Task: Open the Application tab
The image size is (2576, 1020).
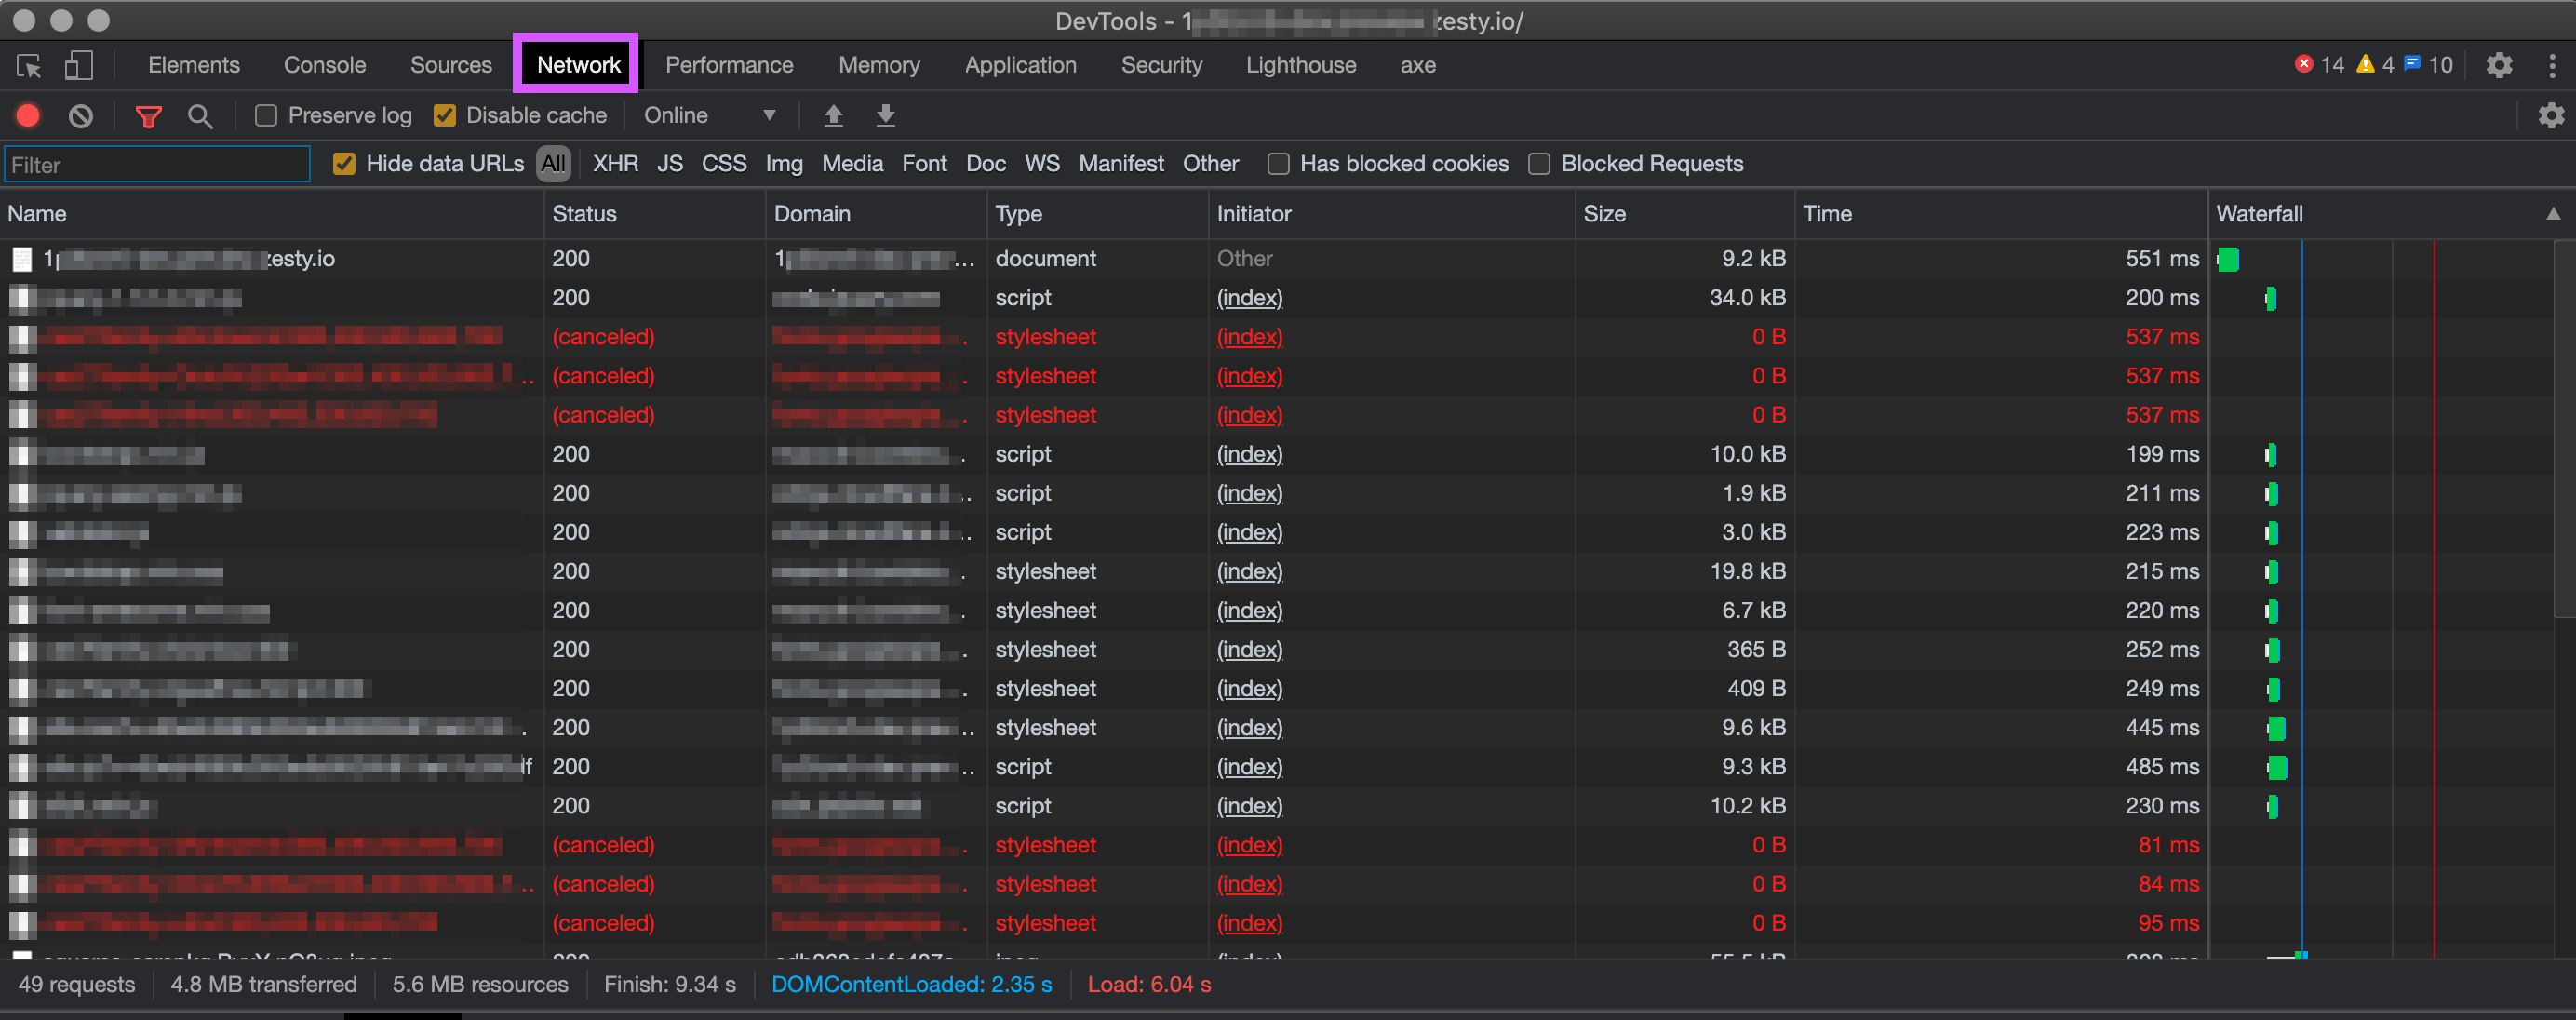Action: 1020,65
